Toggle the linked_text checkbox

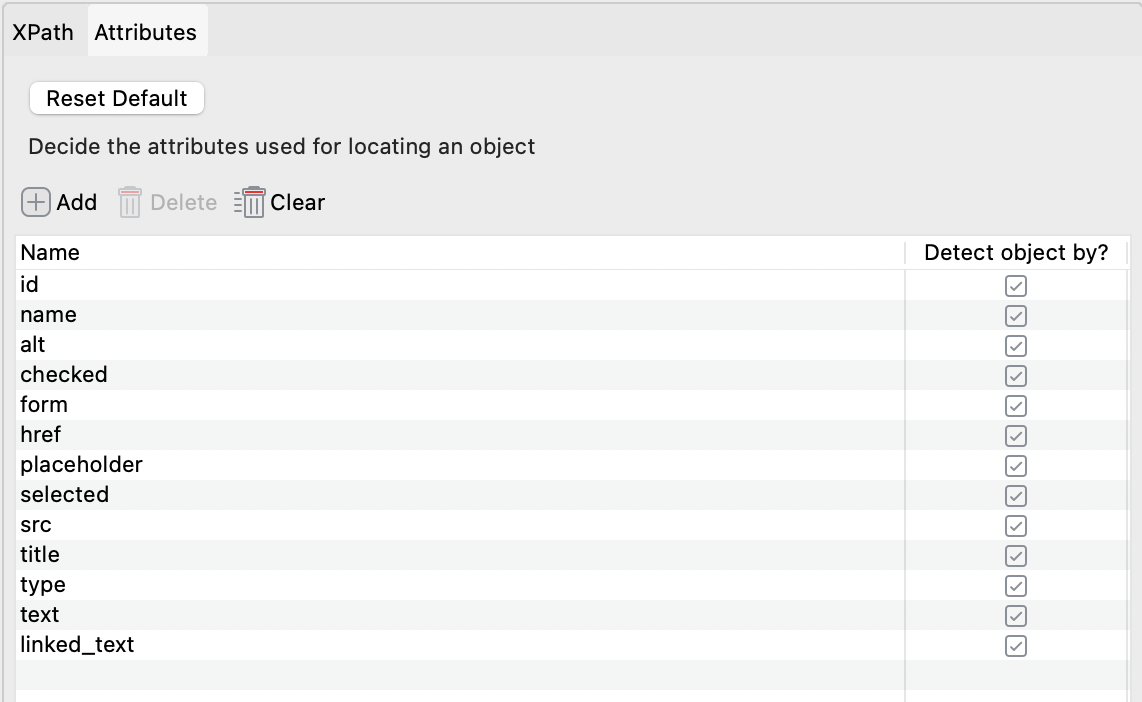pos(1016,646)
